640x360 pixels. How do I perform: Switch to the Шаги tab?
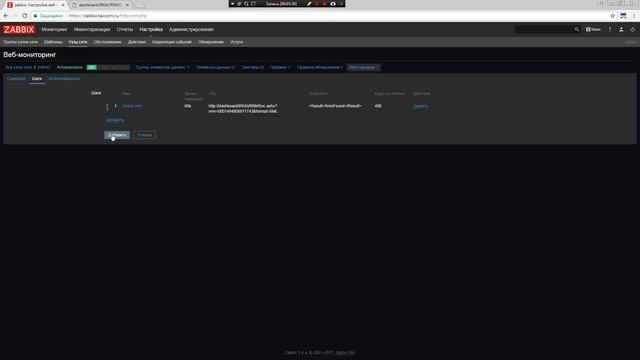point(37,78)
